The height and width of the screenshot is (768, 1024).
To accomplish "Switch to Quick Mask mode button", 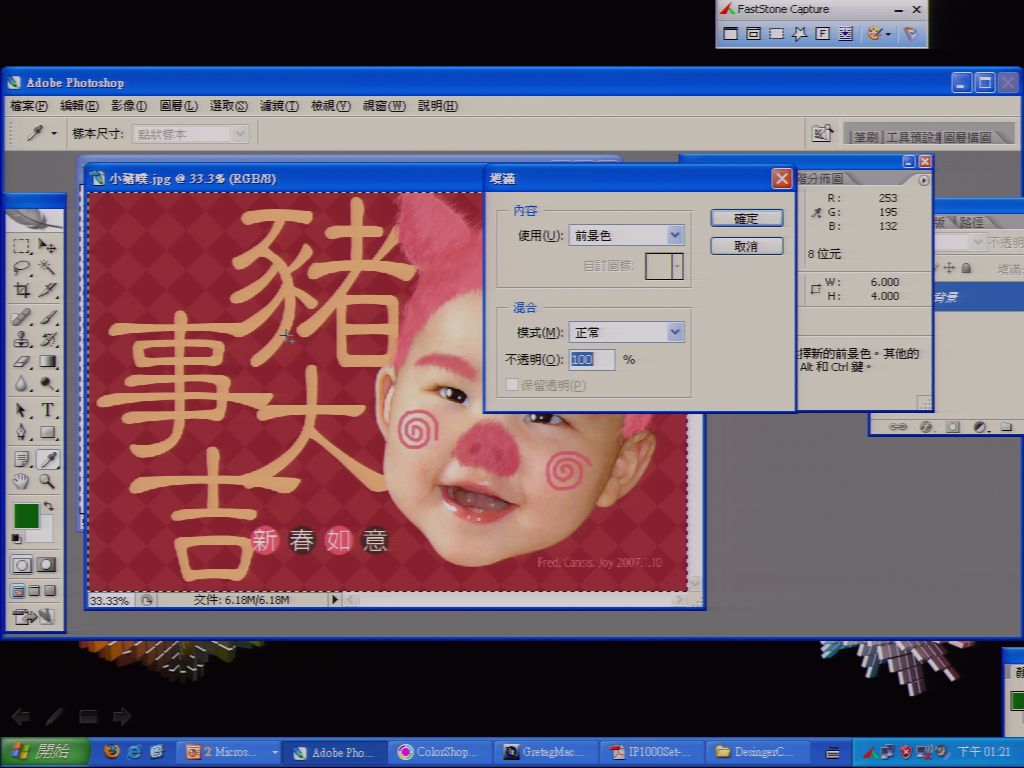I will pos(46,565).
